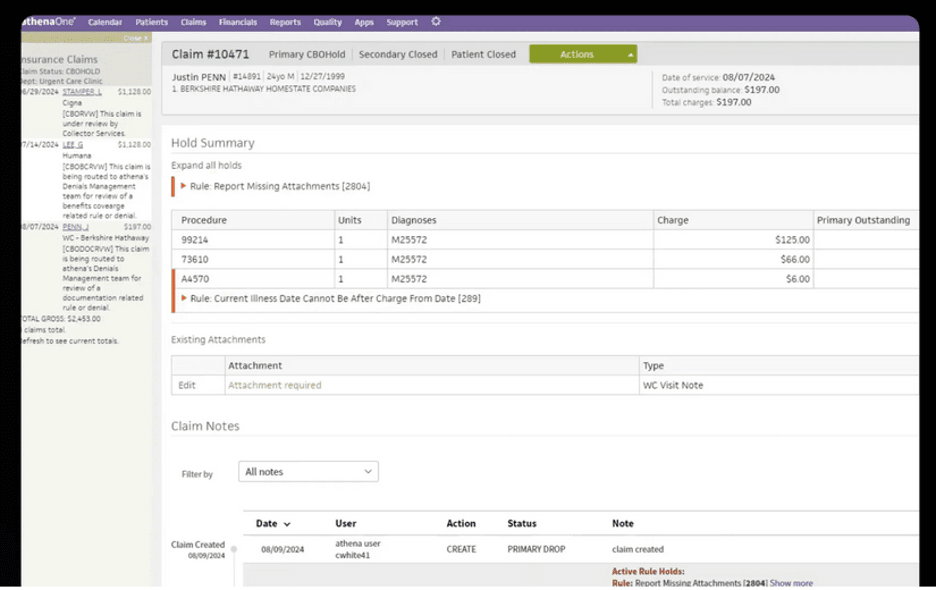Select the Primary CBOHold tab

coord(306,55)
